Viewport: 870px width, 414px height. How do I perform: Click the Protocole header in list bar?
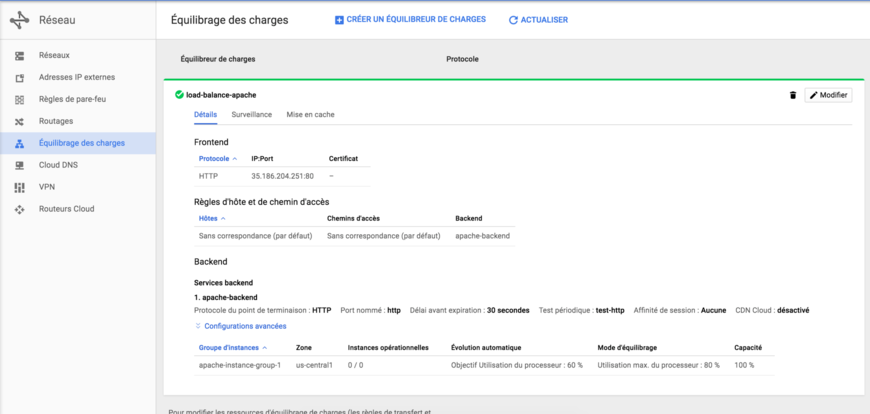coord(462,59)
